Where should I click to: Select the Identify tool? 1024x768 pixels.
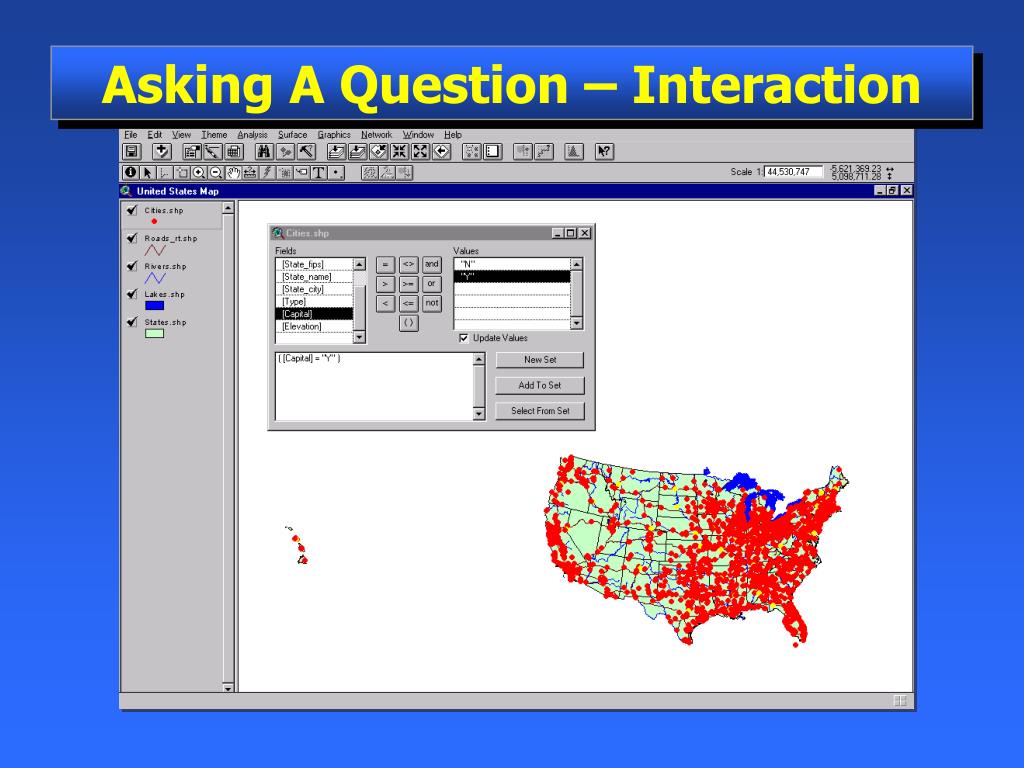click(131, 172)
